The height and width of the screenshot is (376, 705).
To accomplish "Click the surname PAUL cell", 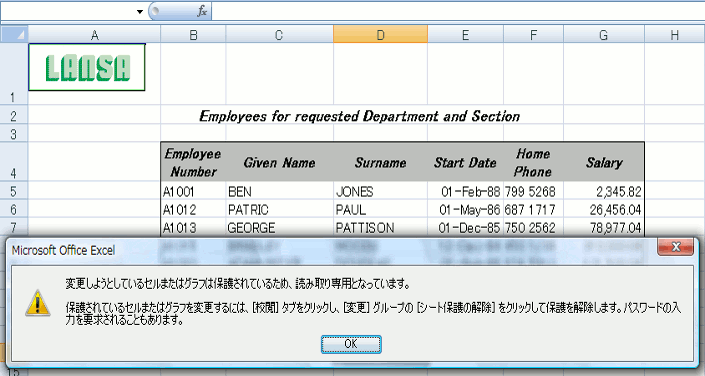I will click(380, 210).
